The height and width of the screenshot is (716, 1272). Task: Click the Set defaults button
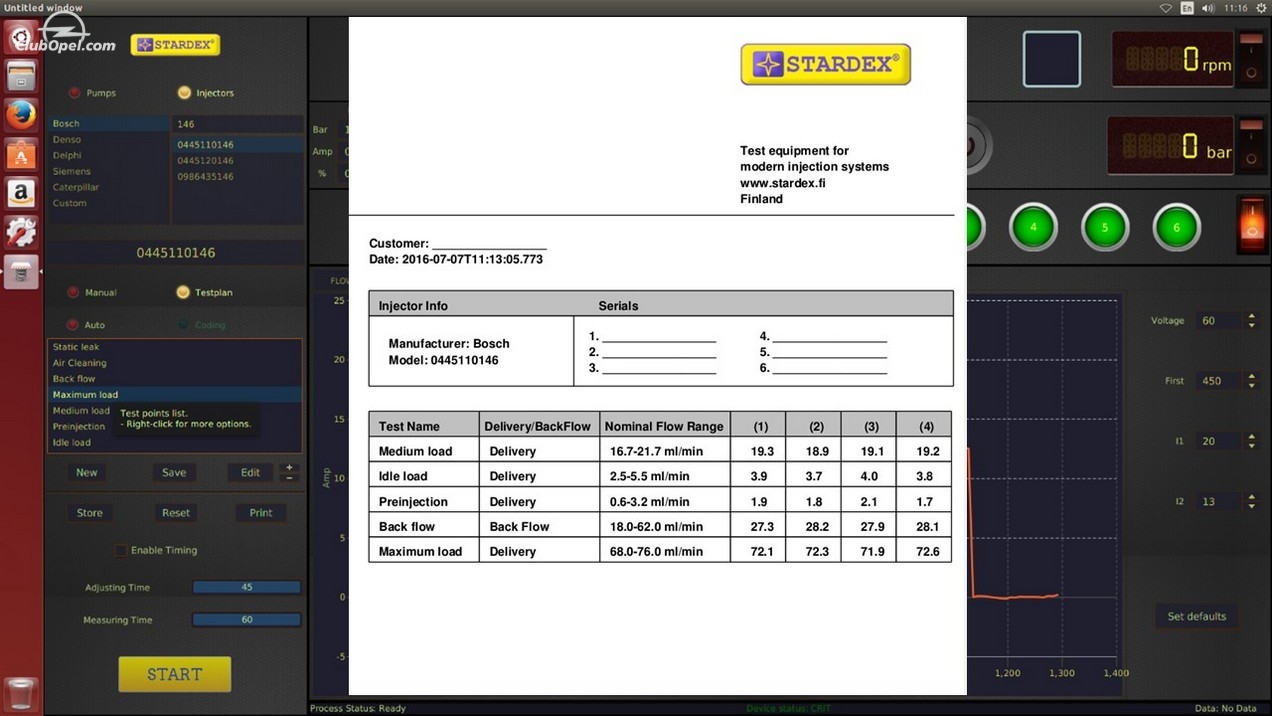click(1197, 617)
